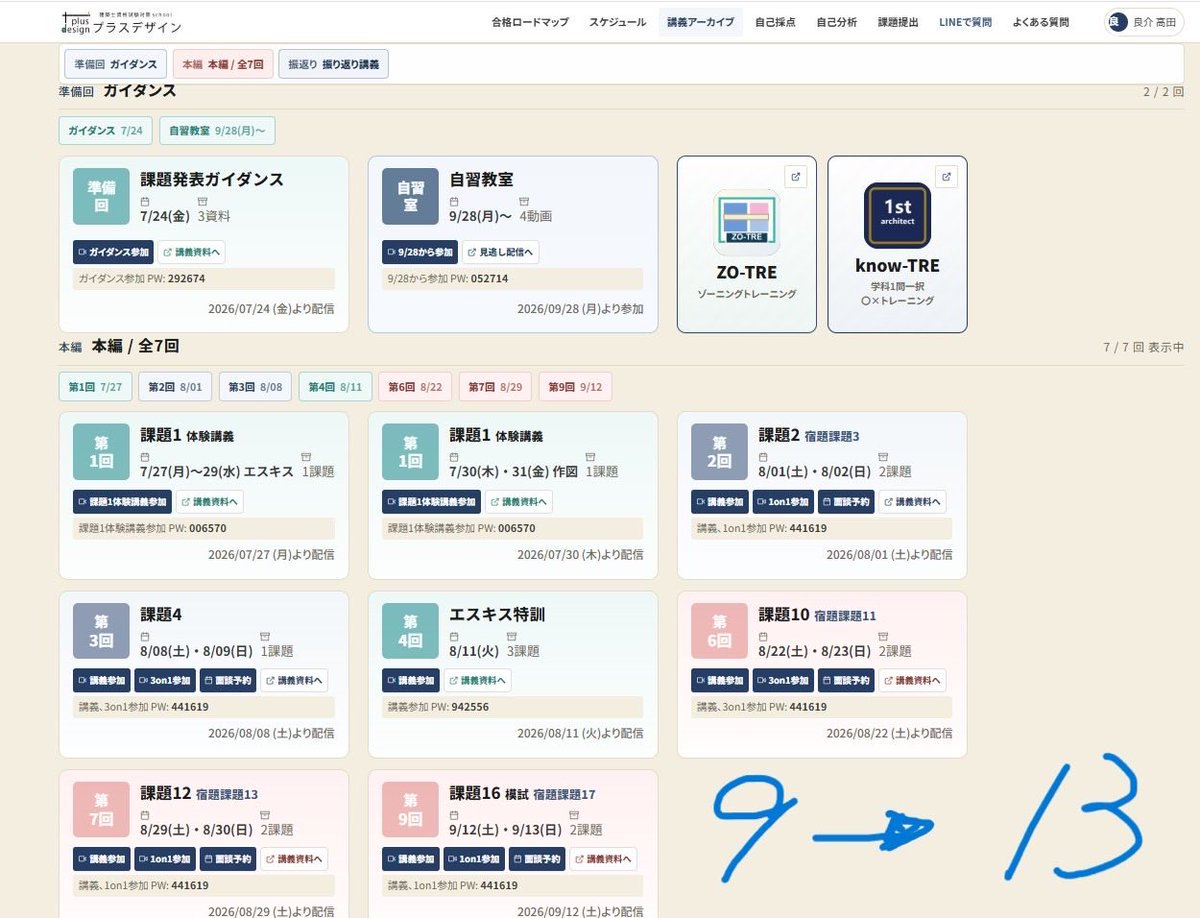The width and height of the screenshot is (1200, 918).
Task: Jump to the 本編 本編 / 全7回 section tab
Action: tap(222, 64)
